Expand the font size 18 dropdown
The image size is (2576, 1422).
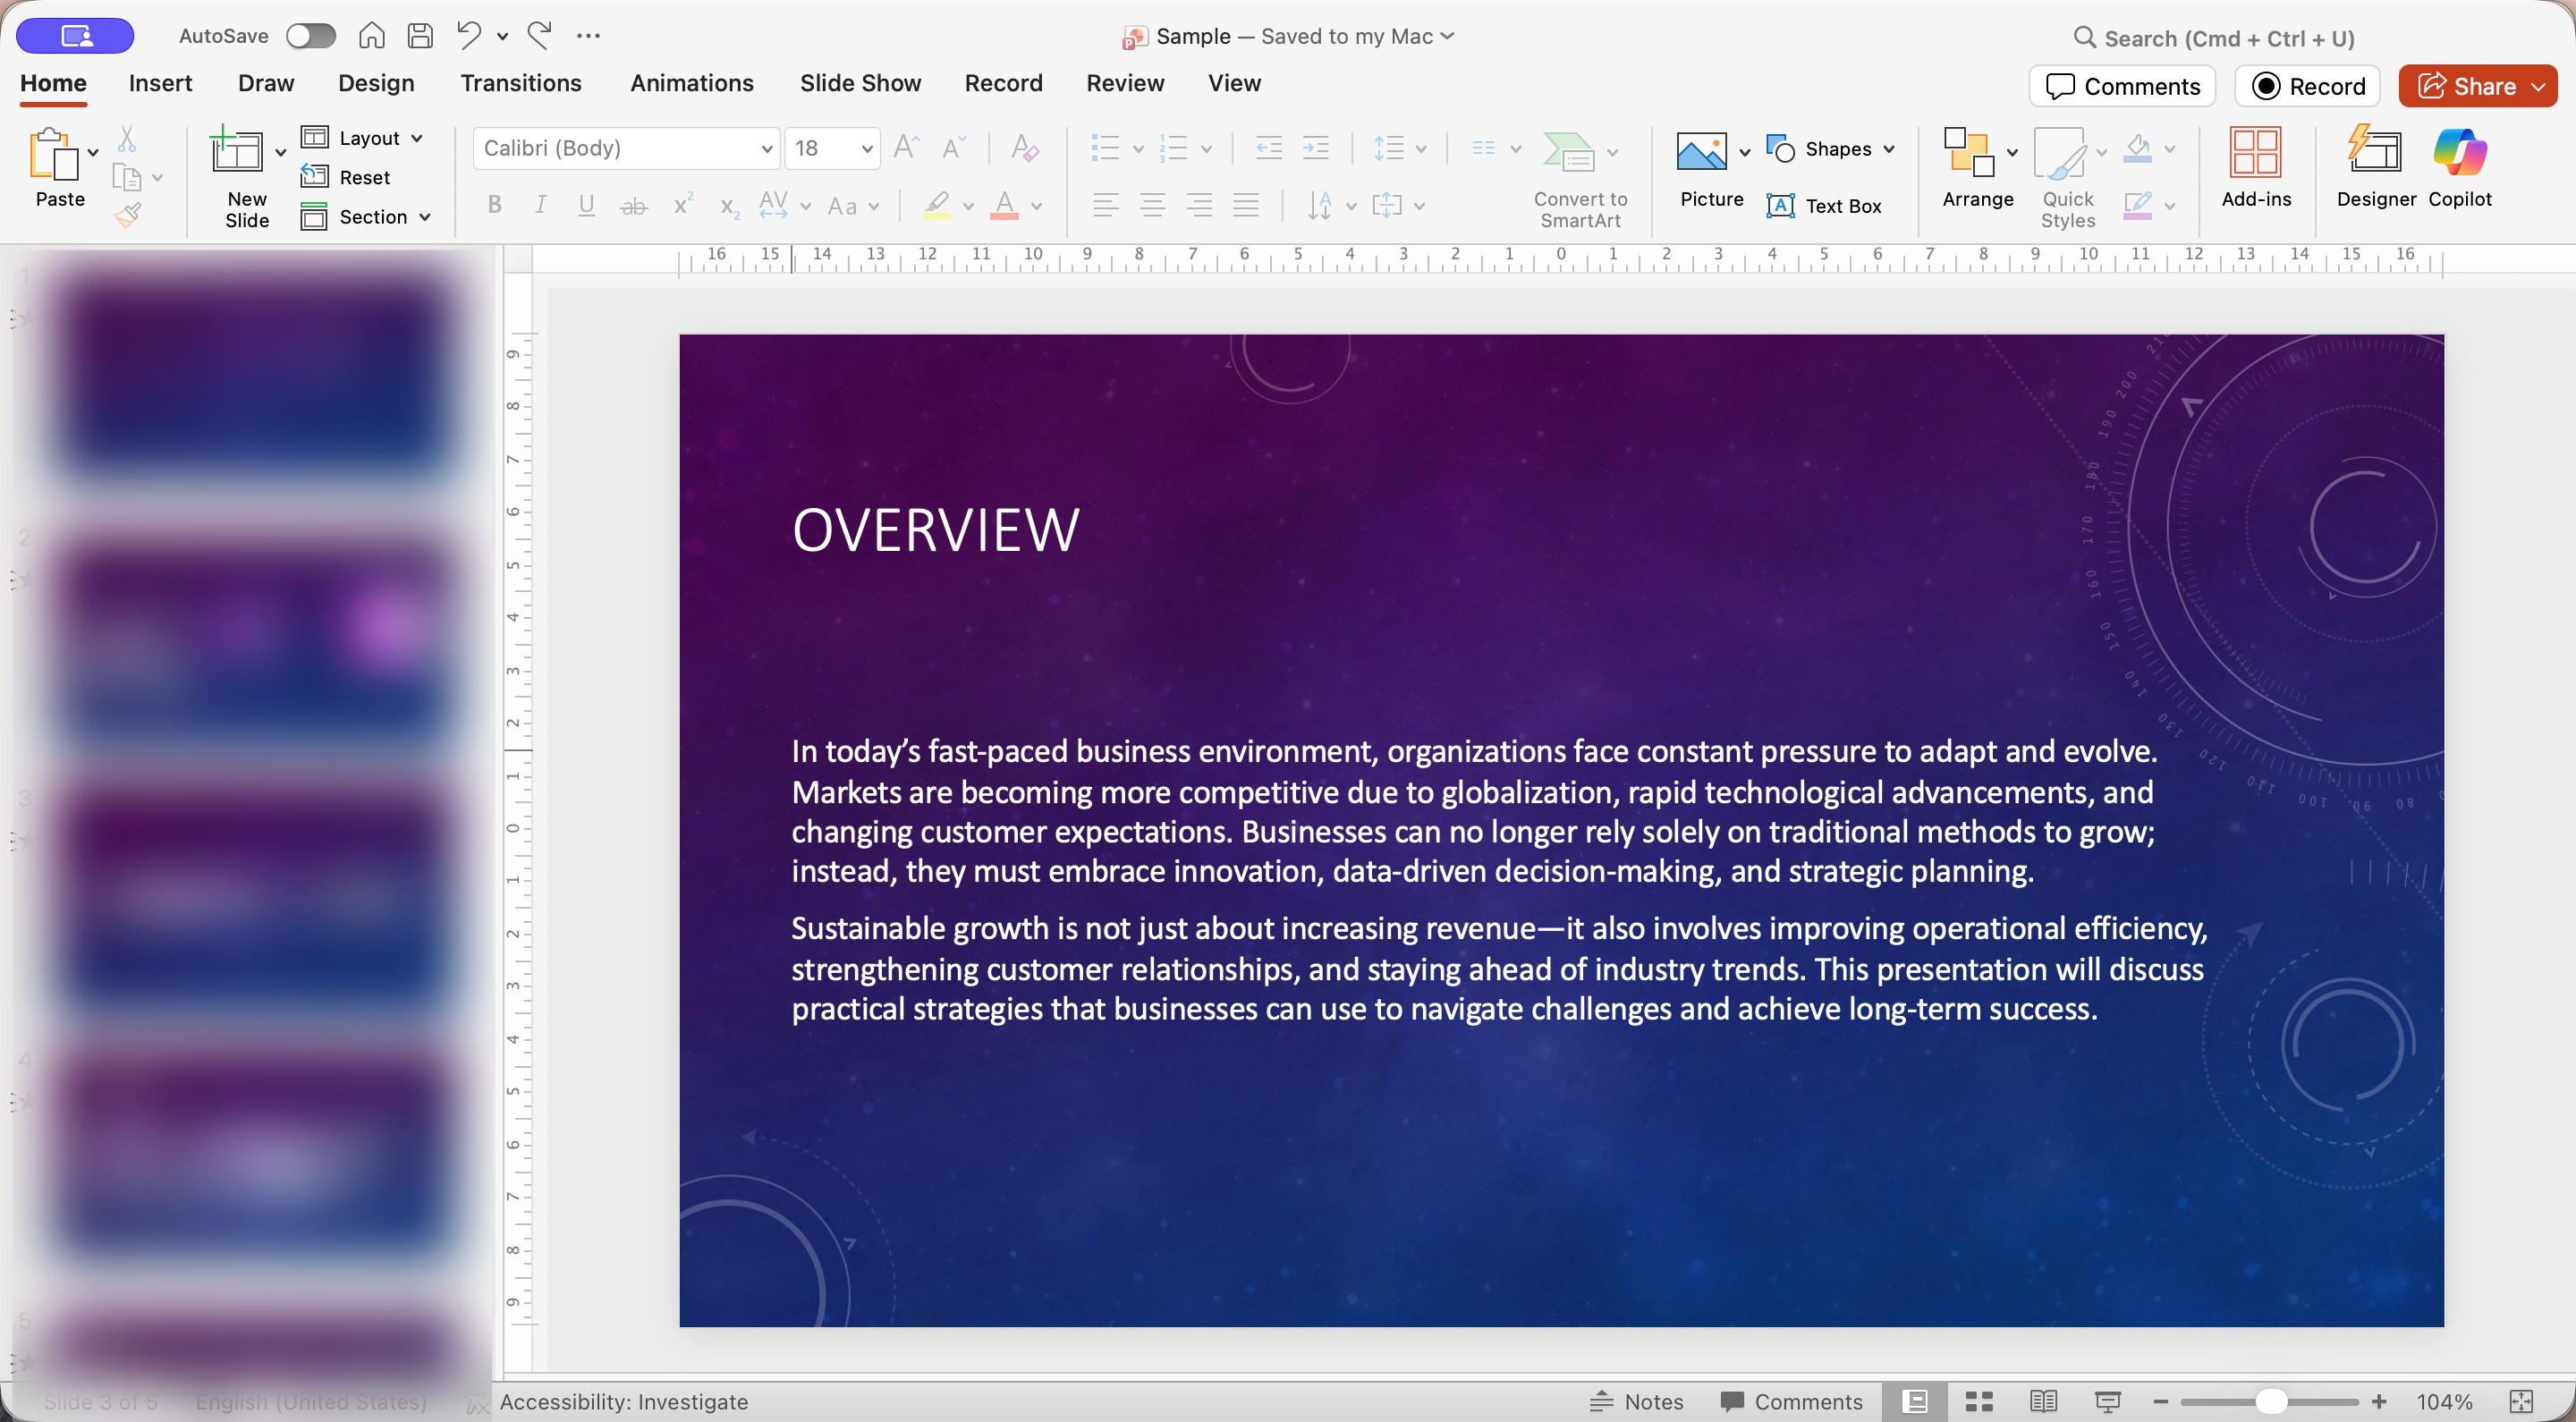pos(866,149)
